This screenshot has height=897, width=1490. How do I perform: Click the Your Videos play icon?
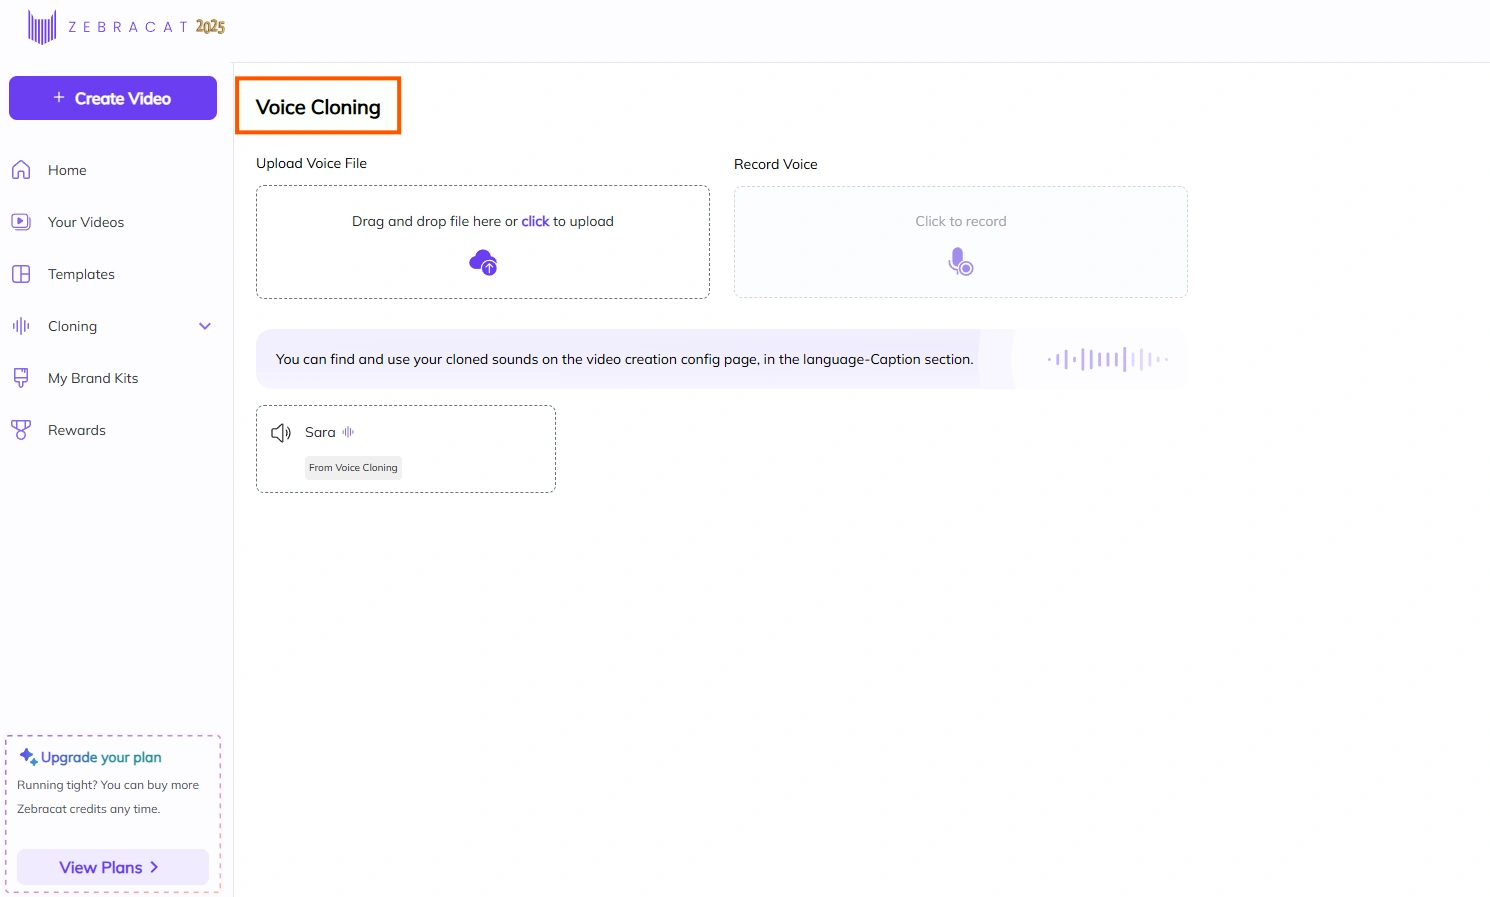(21, 222)
